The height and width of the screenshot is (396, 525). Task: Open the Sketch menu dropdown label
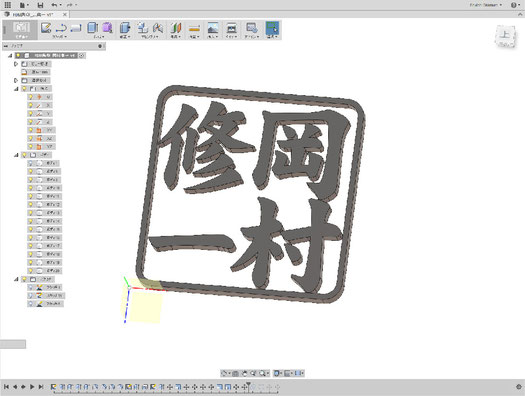pyautogui.click(x=59, y=36)
